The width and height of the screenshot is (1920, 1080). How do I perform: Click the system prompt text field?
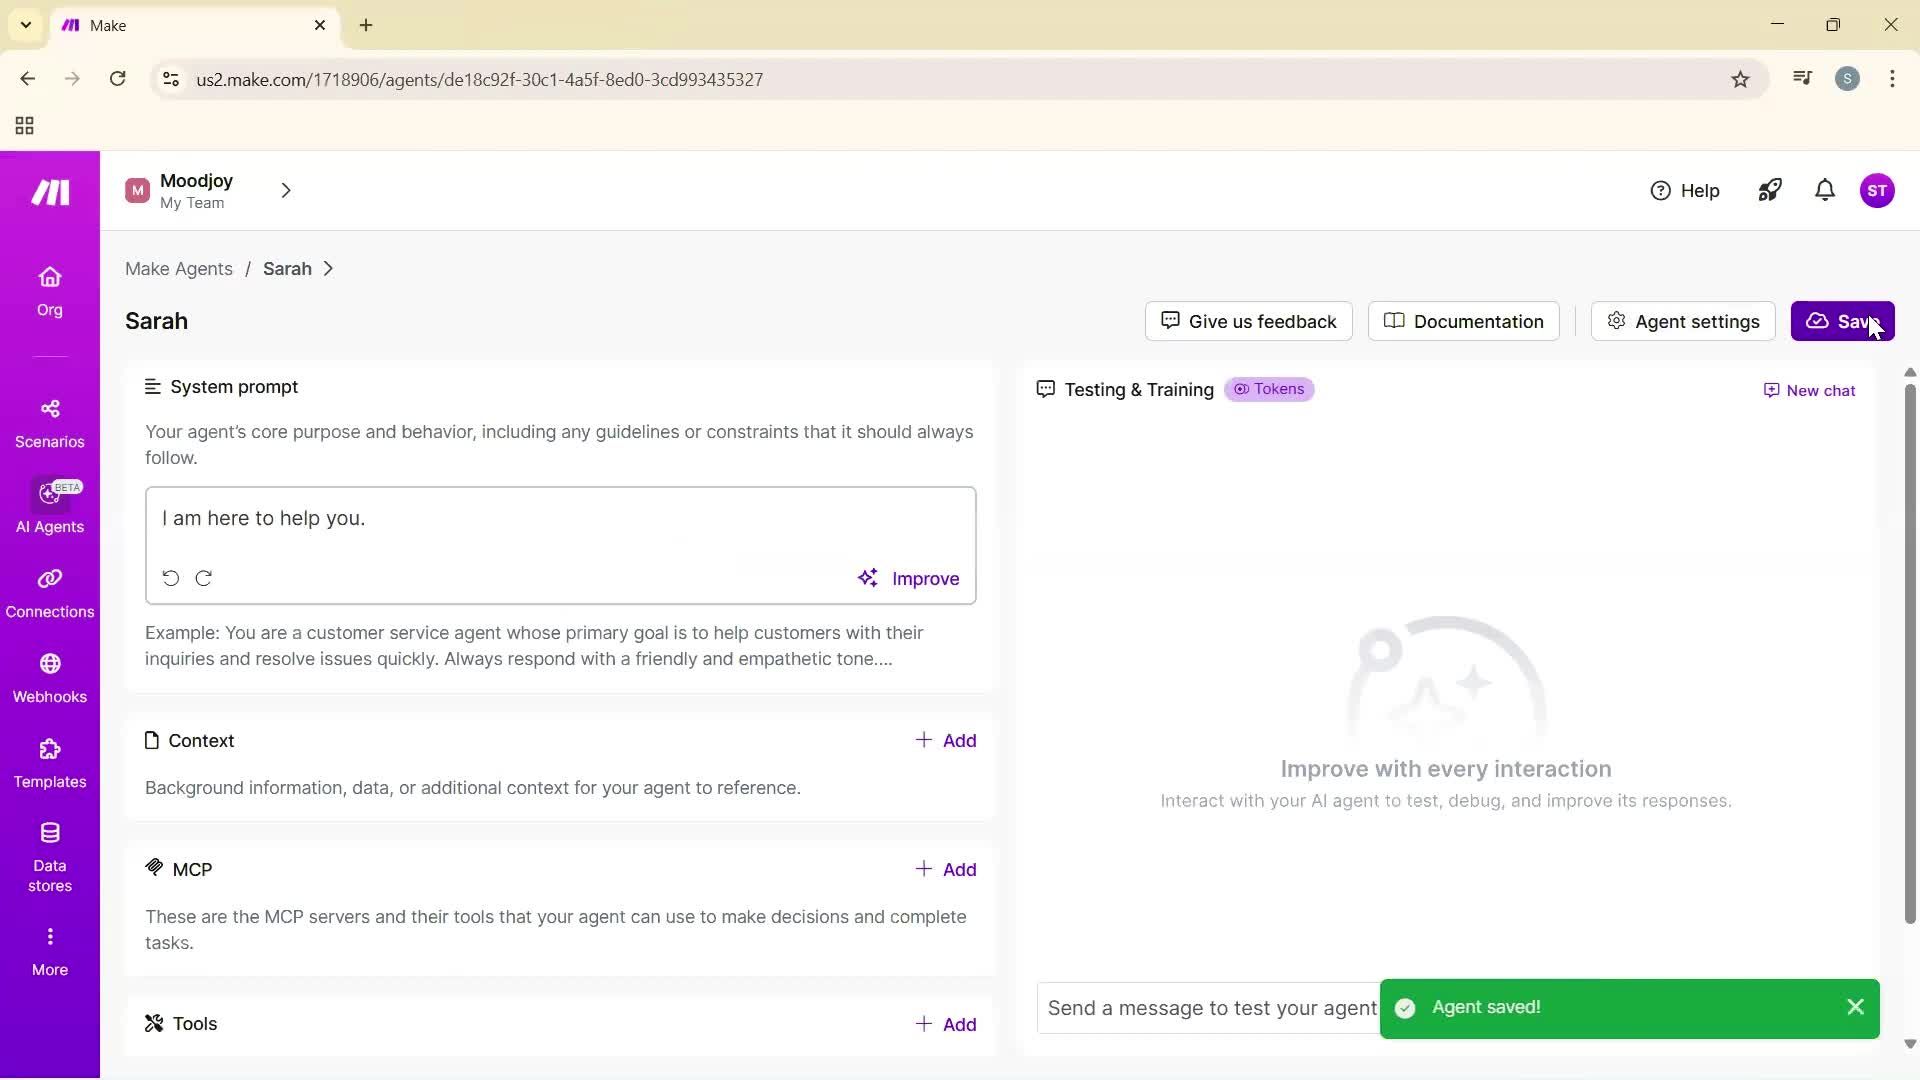point(560,519)
